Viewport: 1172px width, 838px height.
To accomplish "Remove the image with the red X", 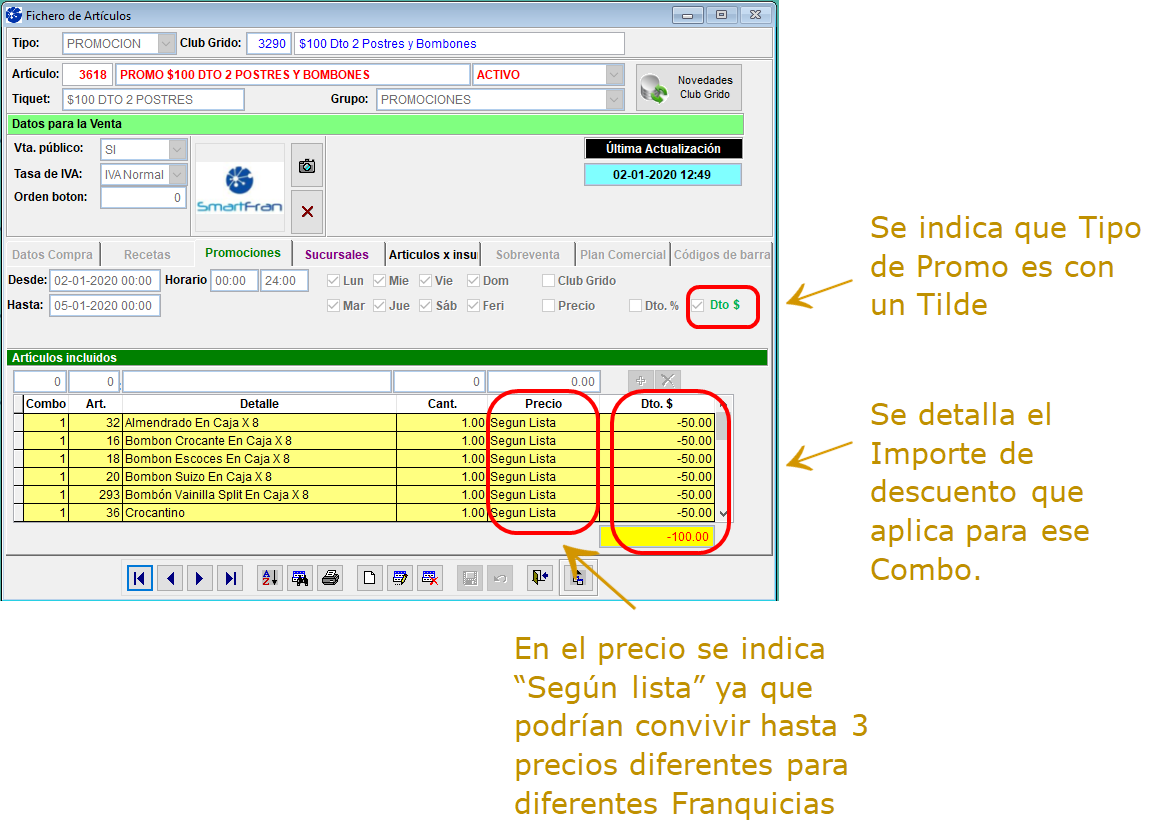I will 307,211.
